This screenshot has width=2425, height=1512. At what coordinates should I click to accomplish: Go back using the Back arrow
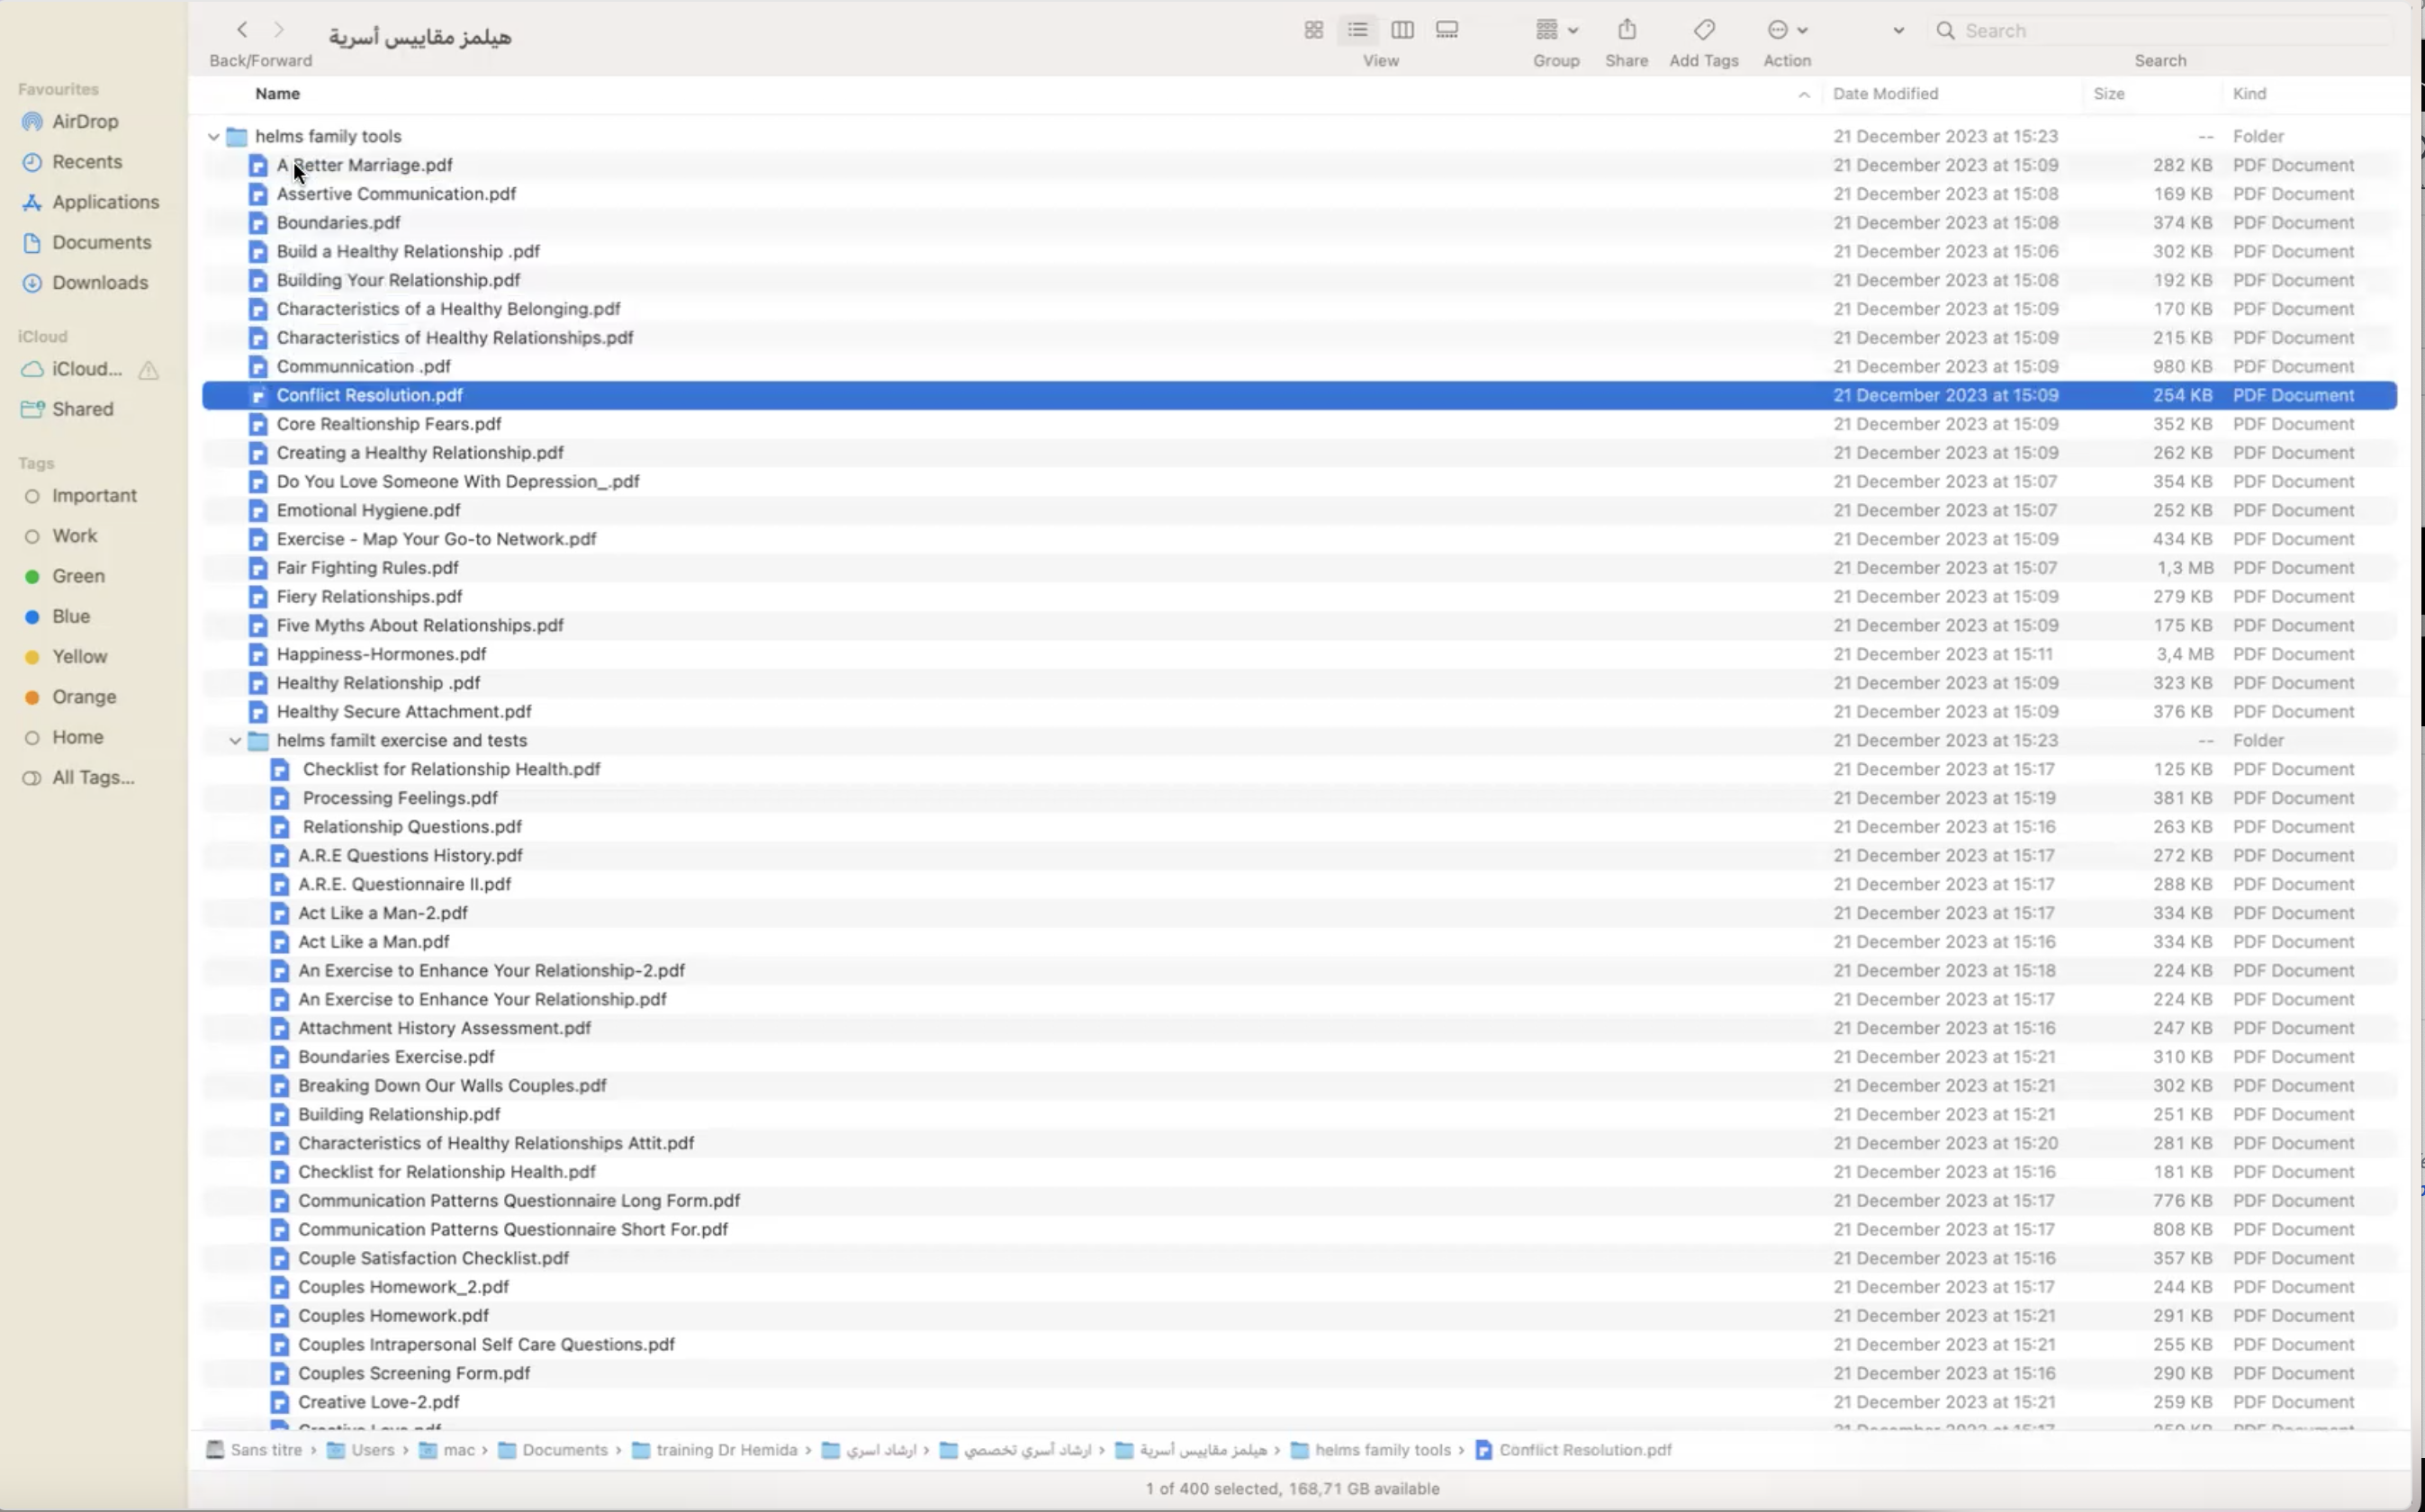[x=242, y=30]
